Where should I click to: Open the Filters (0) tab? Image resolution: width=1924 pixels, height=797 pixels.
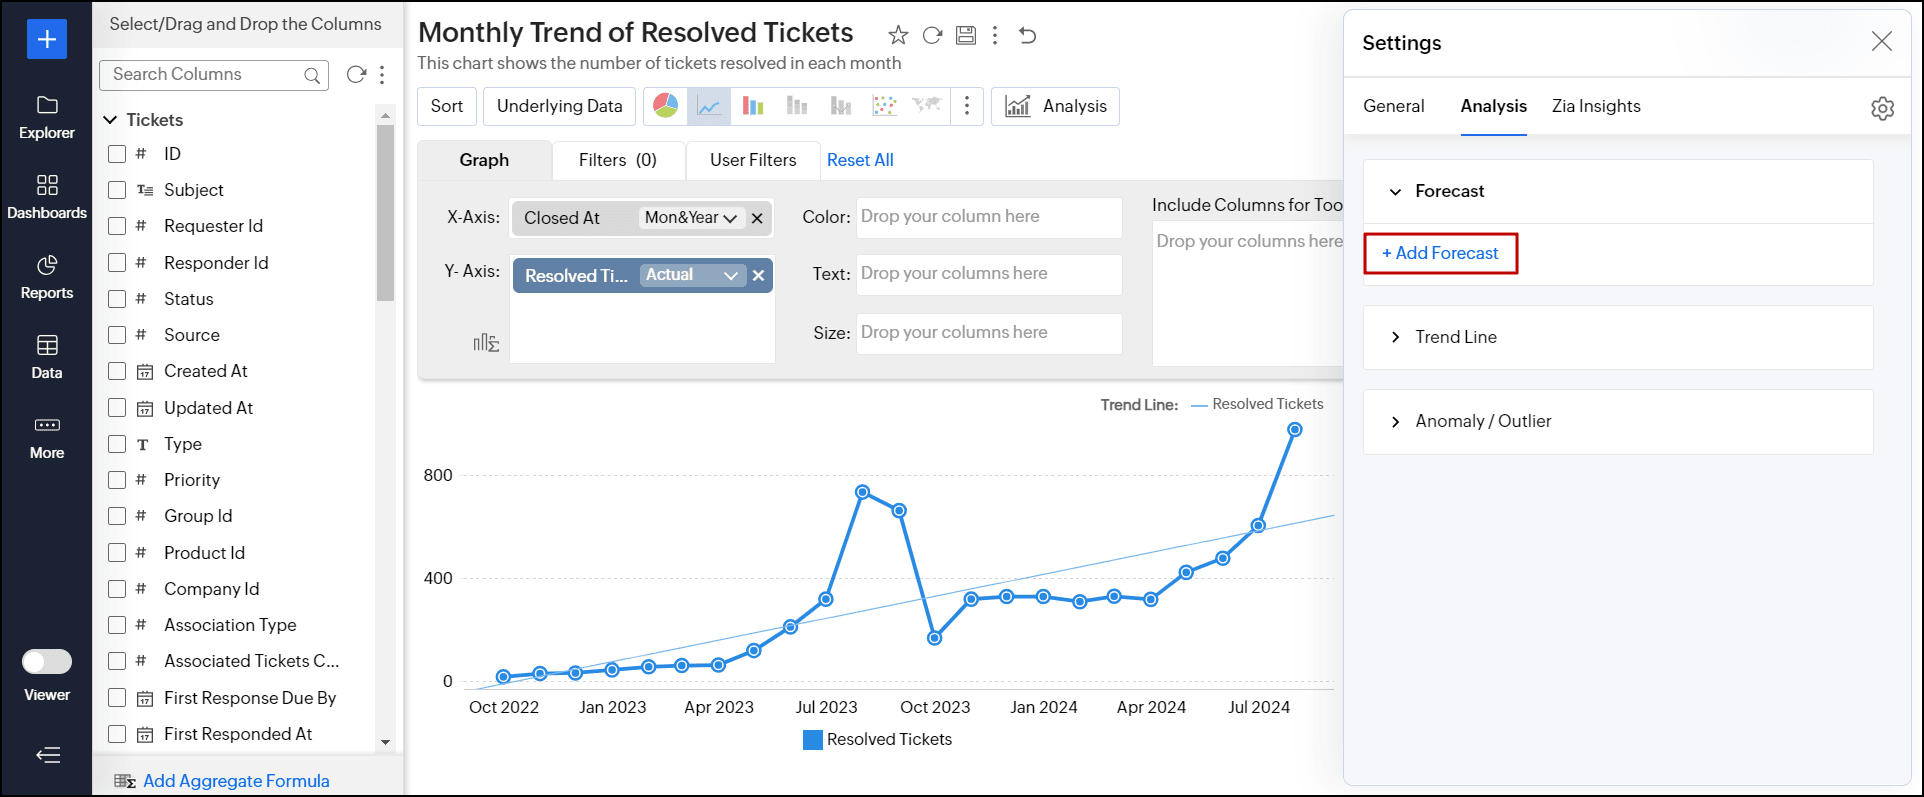tap(617, 160)
